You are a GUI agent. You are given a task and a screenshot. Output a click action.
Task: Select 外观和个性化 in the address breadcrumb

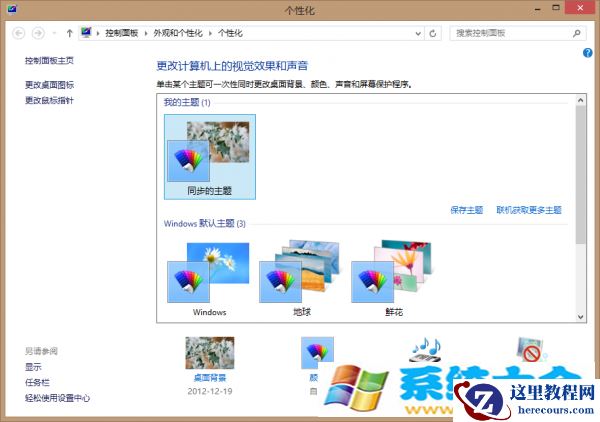(178, 33)
